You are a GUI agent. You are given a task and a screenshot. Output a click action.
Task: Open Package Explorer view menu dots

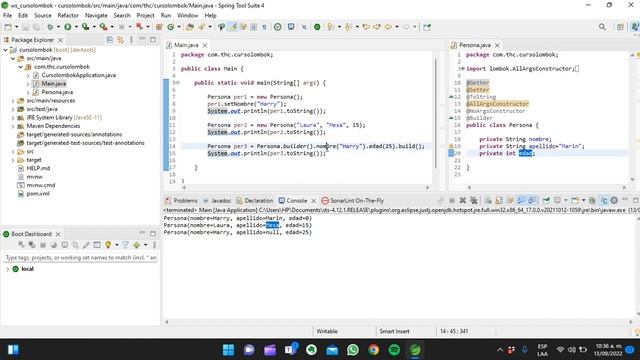tap(131, 40)
